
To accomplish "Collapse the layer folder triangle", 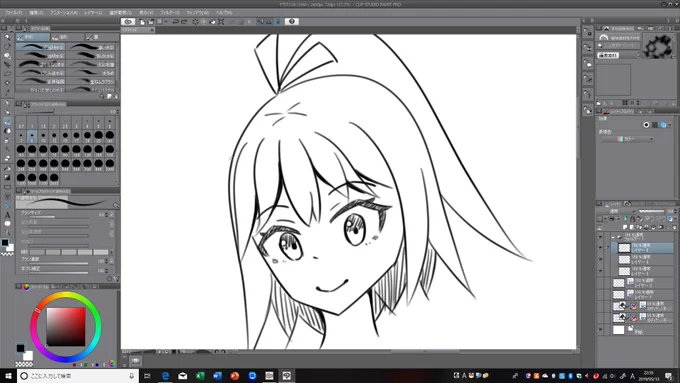I will [x=613, y=237].
